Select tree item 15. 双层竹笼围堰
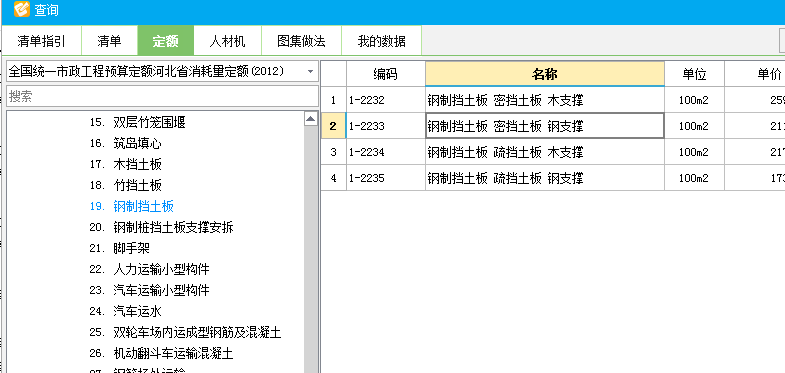Image resolution: width=785 pixels, height=373 pixels. click(x=137, y=122)
